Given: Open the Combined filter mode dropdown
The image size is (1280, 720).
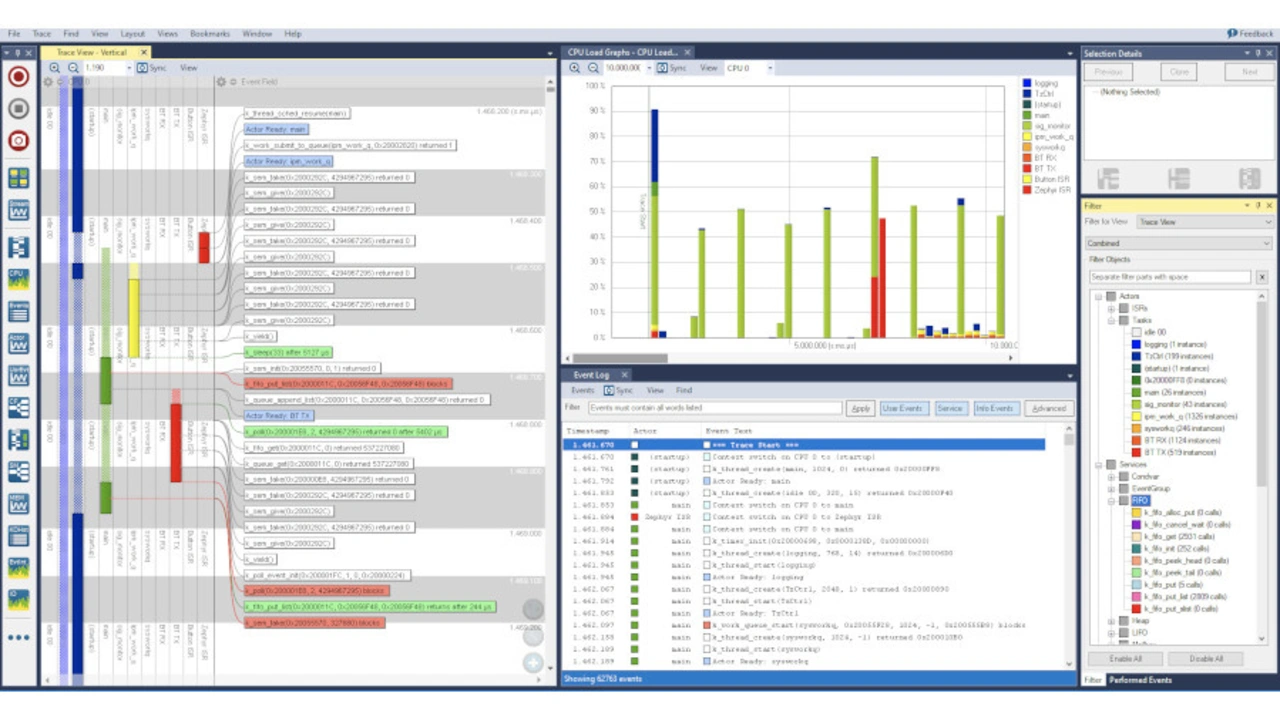Looking at the screenshot, I should coord(1178,243).
